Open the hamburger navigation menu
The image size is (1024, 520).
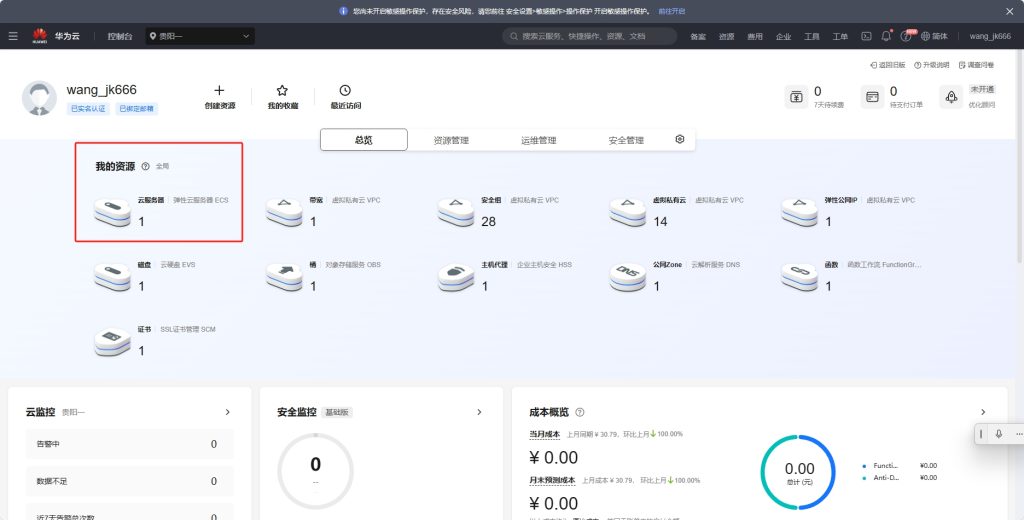click(x=13, y=36)
